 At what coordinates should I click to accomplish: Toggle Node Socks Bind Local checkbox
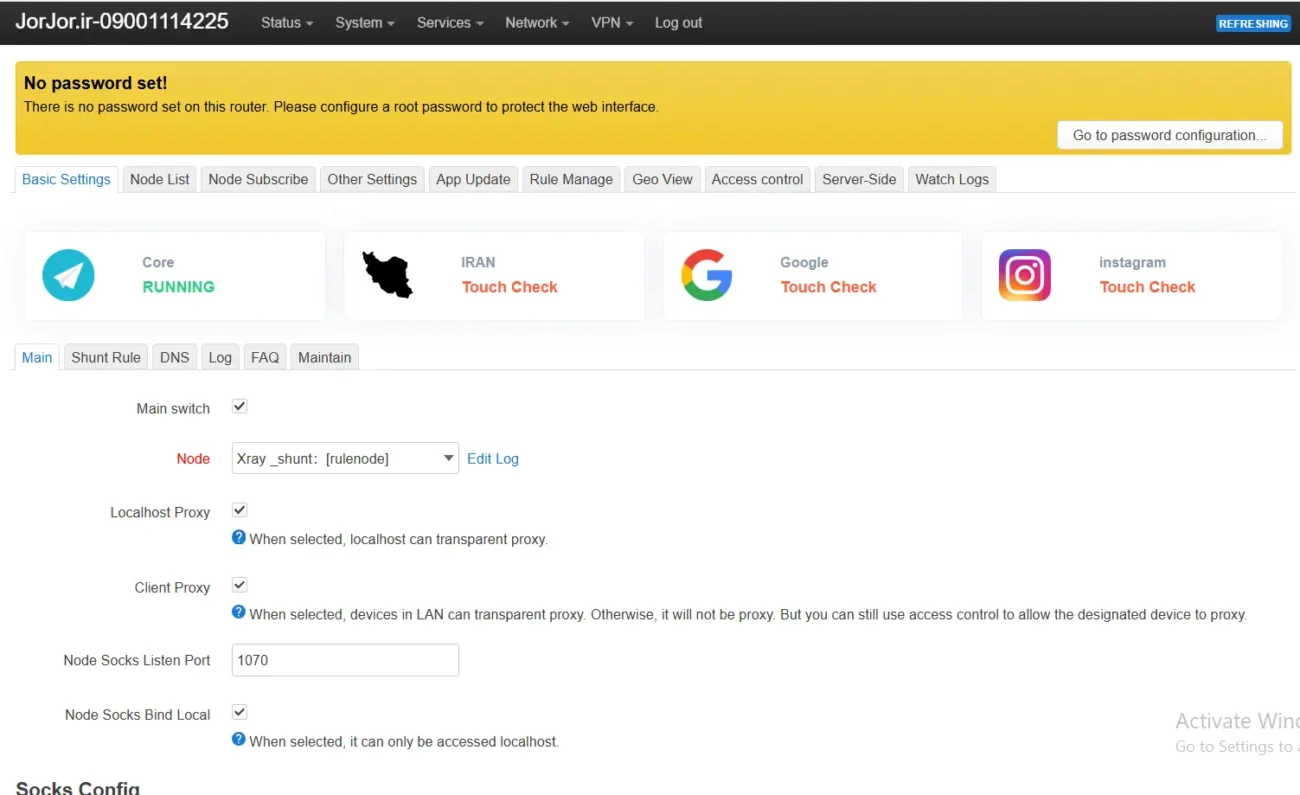[x=239, y=713]
